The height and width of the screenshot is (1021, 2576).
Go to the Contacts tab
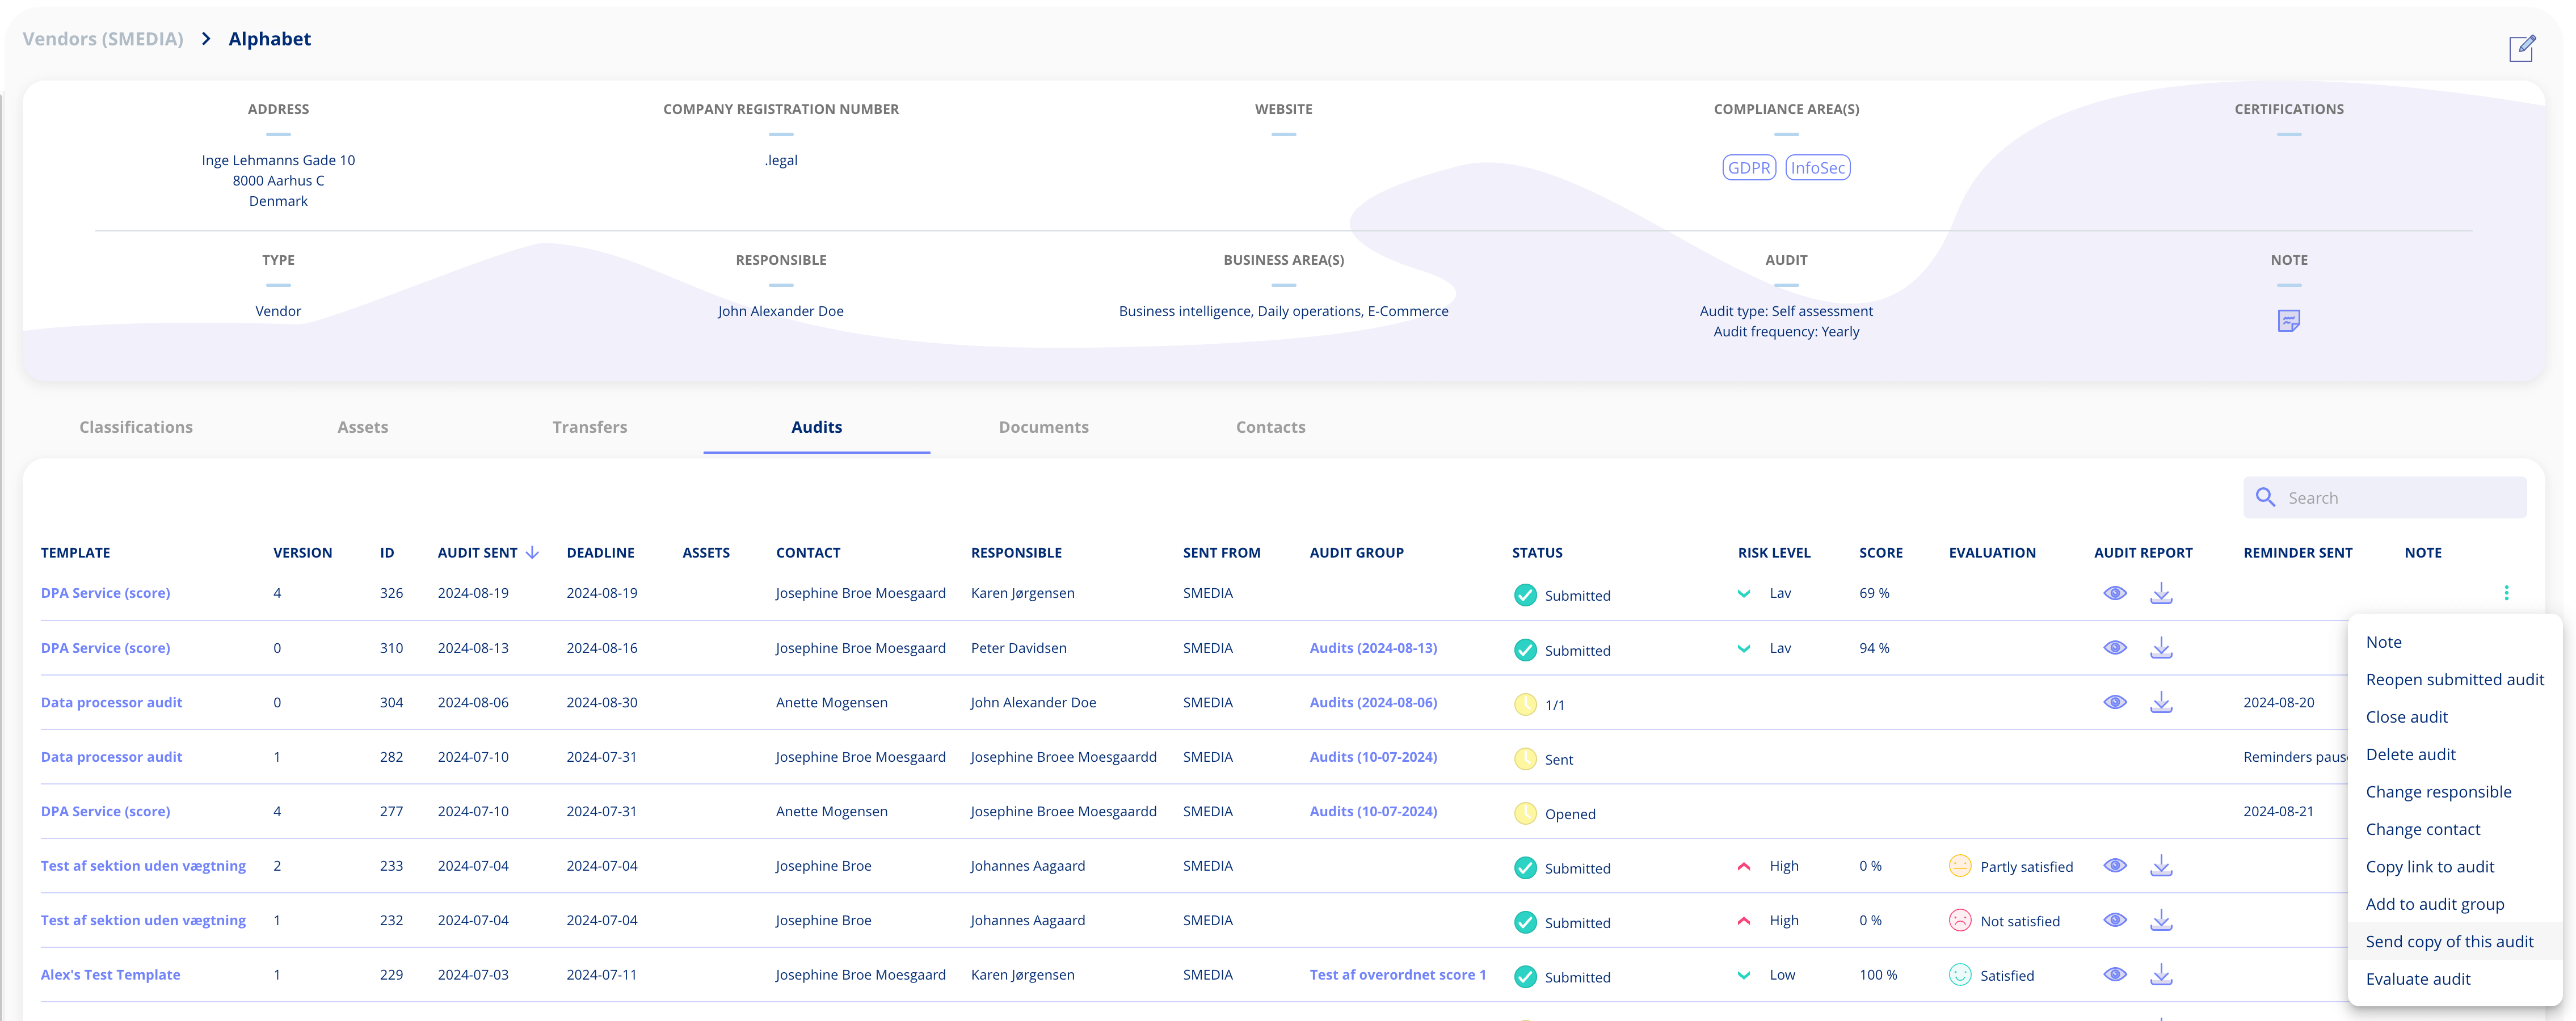(1271, 427)
